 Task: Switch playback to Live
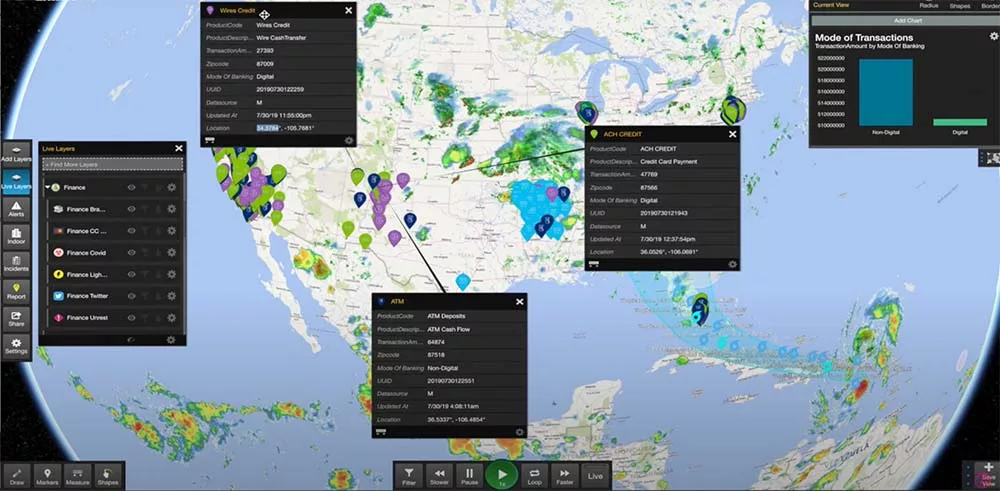(595, 476)
